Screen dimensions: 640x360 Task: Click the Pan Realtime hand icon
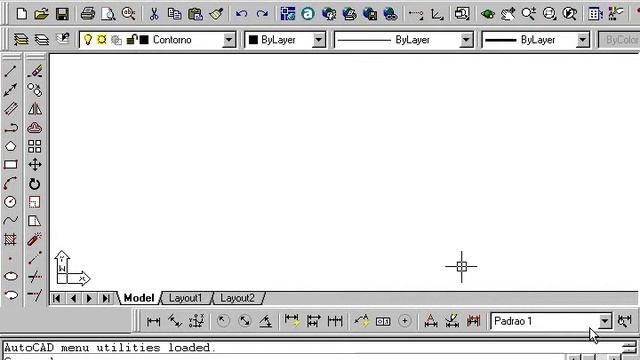pyautogui.click(x=508, y=14)
